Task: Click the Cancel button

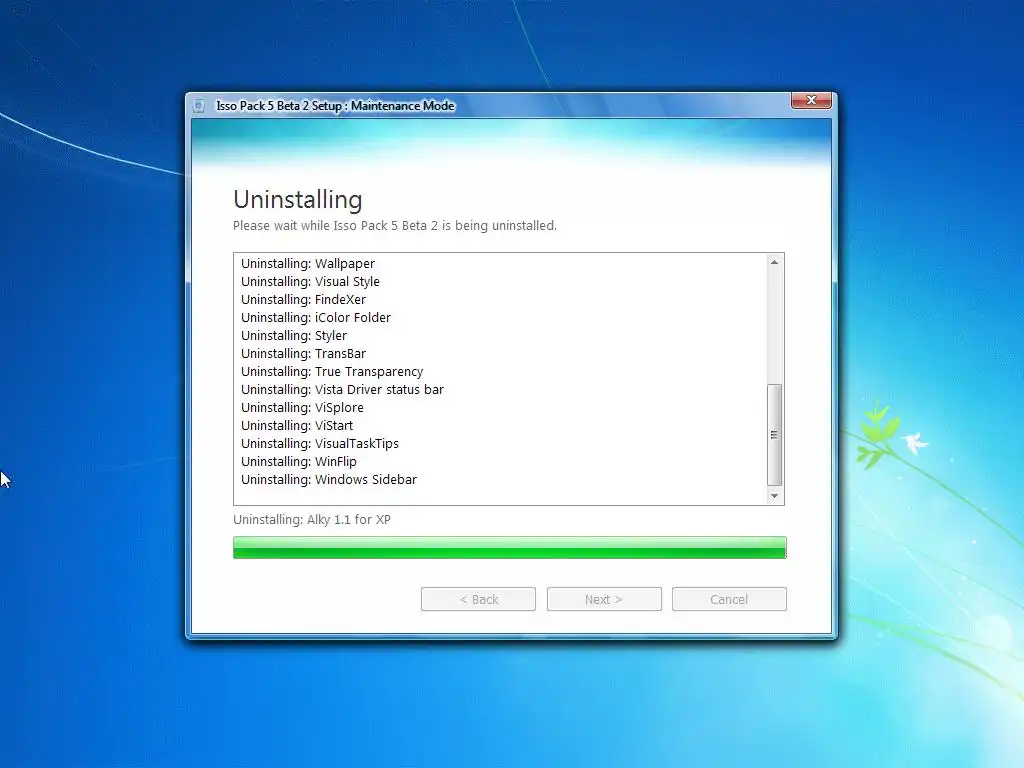Action: (729, 599)
